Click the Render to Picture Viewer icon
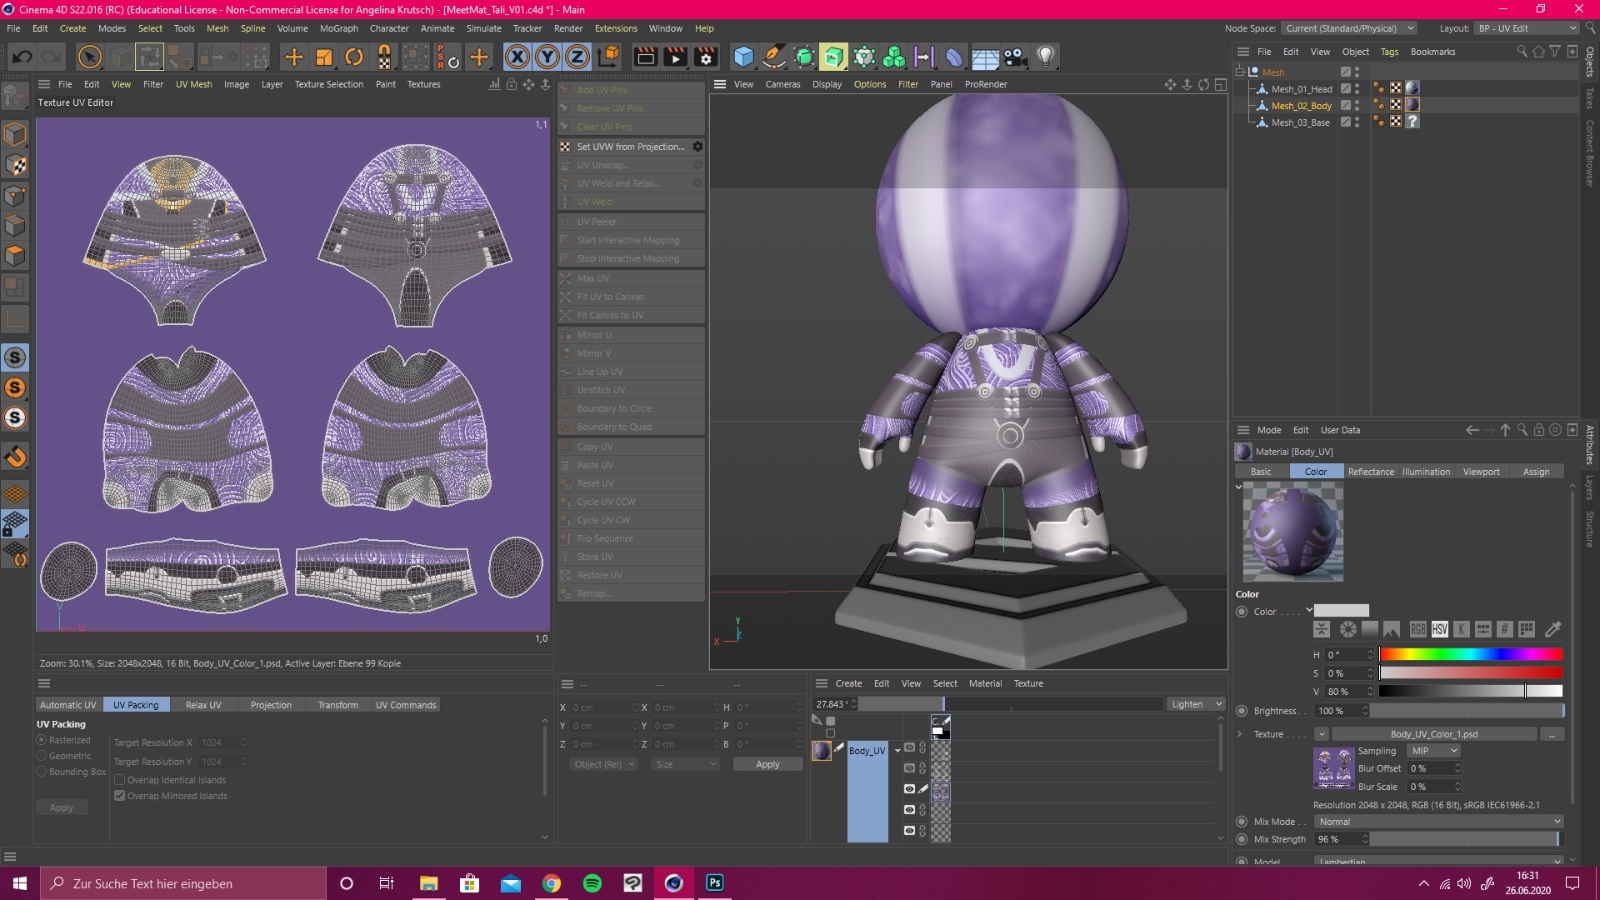 point(675,57)
